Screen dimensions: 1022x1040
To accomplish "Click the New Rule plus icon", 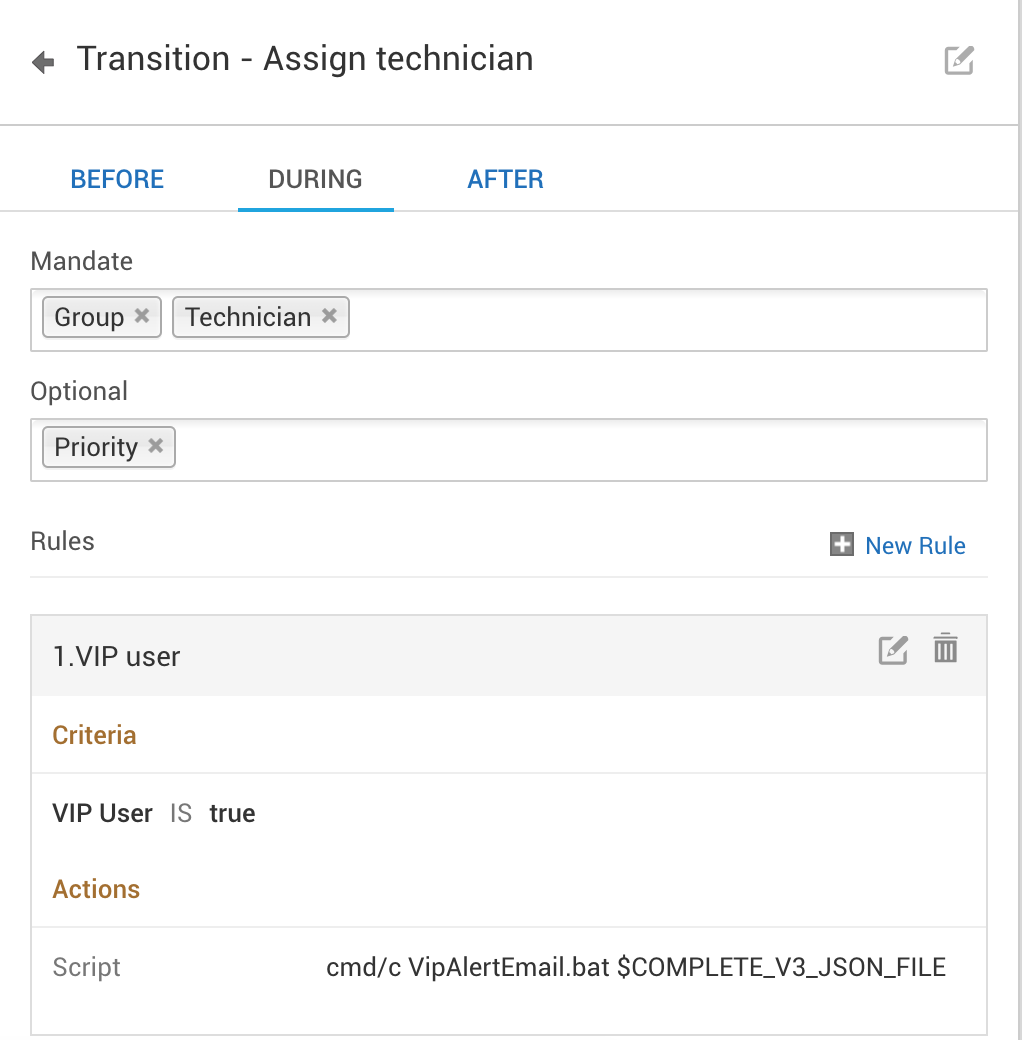I will tap(842, 545).
